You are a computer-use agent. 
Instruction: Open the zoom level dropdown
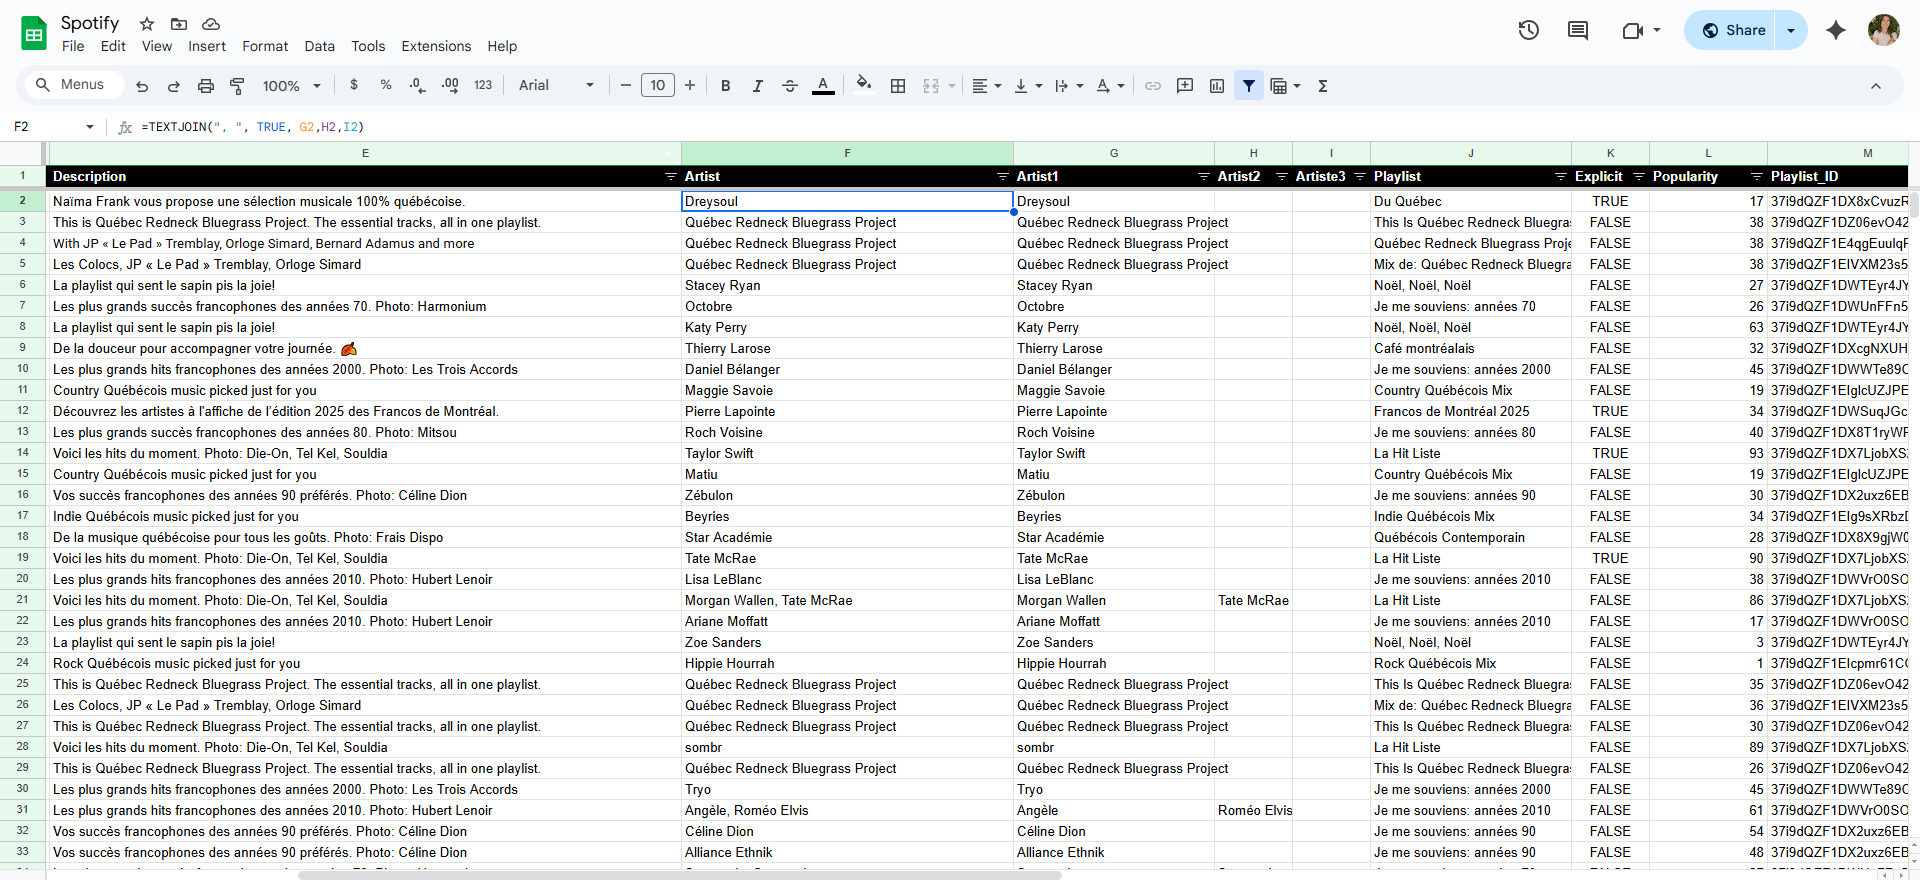click(292, 86)
